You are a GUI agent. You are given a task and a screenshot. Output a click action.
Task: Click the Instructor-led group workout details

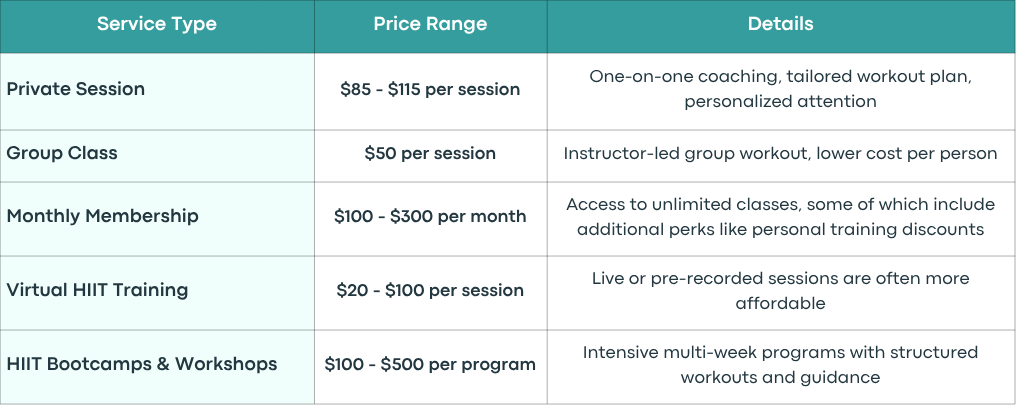780,154
